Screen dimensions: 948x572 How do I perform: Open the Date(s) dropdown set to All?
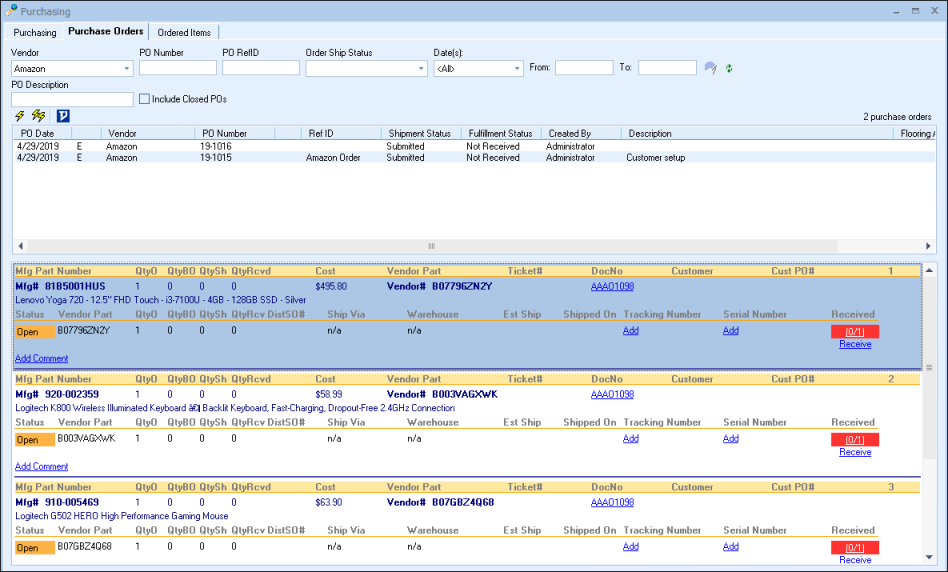point(516,69)
